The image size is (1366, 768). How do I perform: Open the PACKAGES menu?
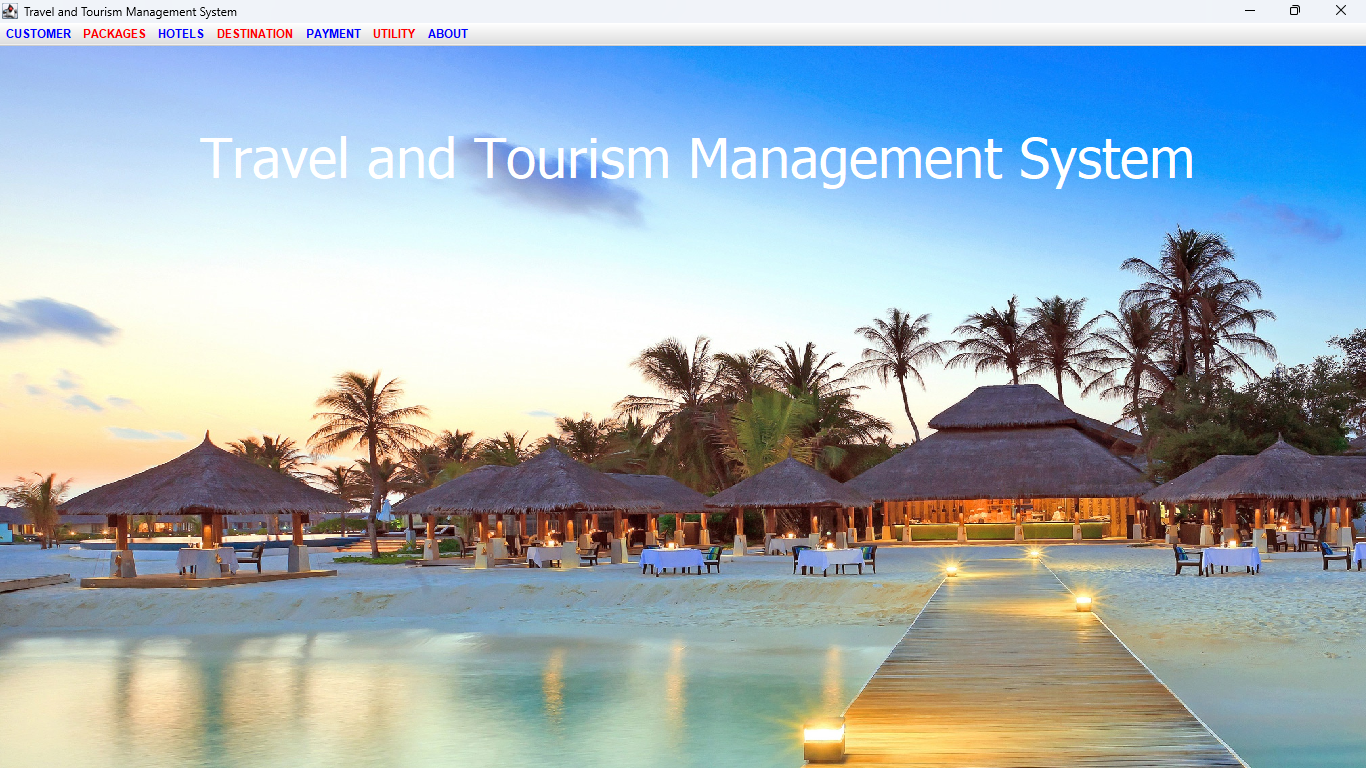coord(114,34)
